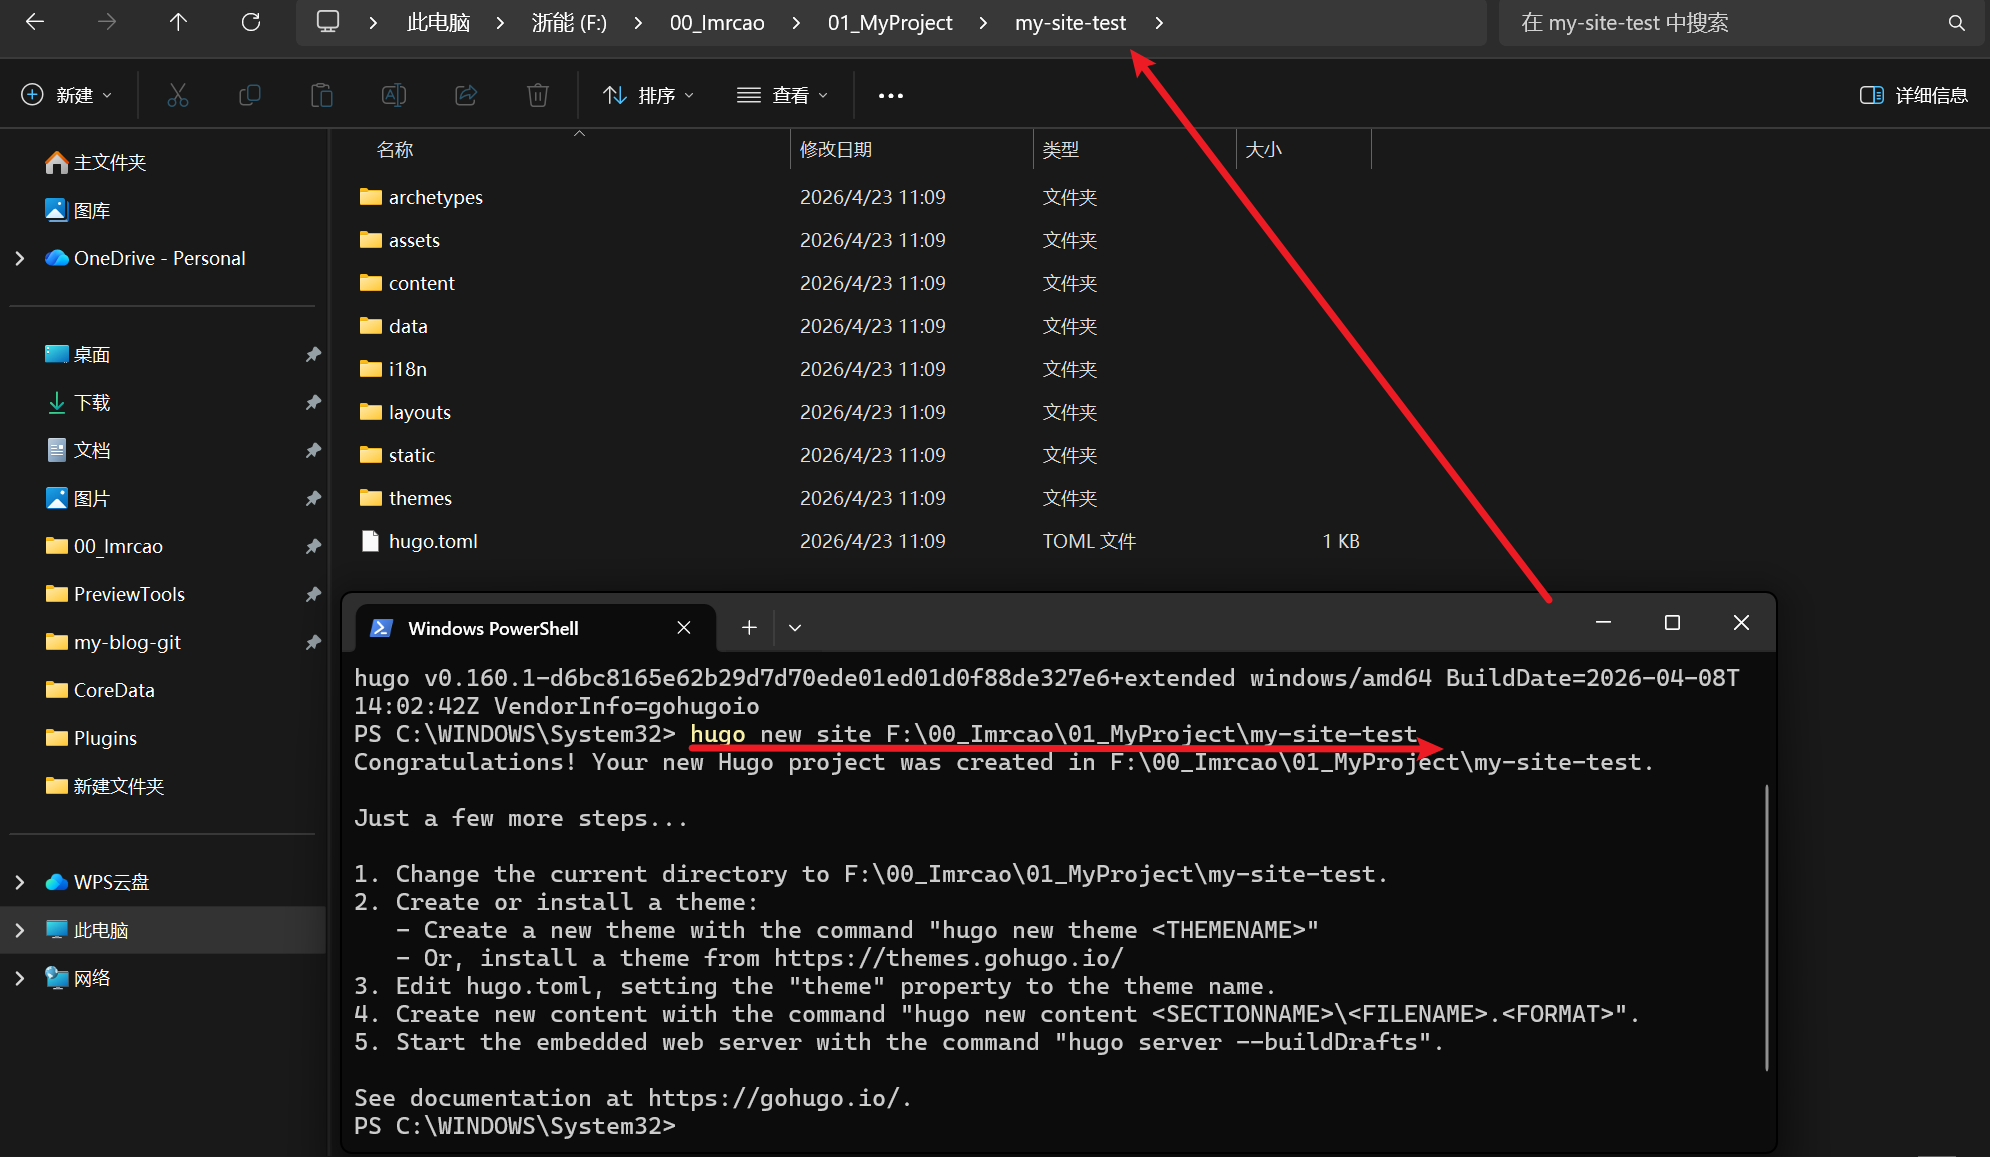Select the hugo.toml file
This screenshot has height=1157, width=1990.
point(433,541)
